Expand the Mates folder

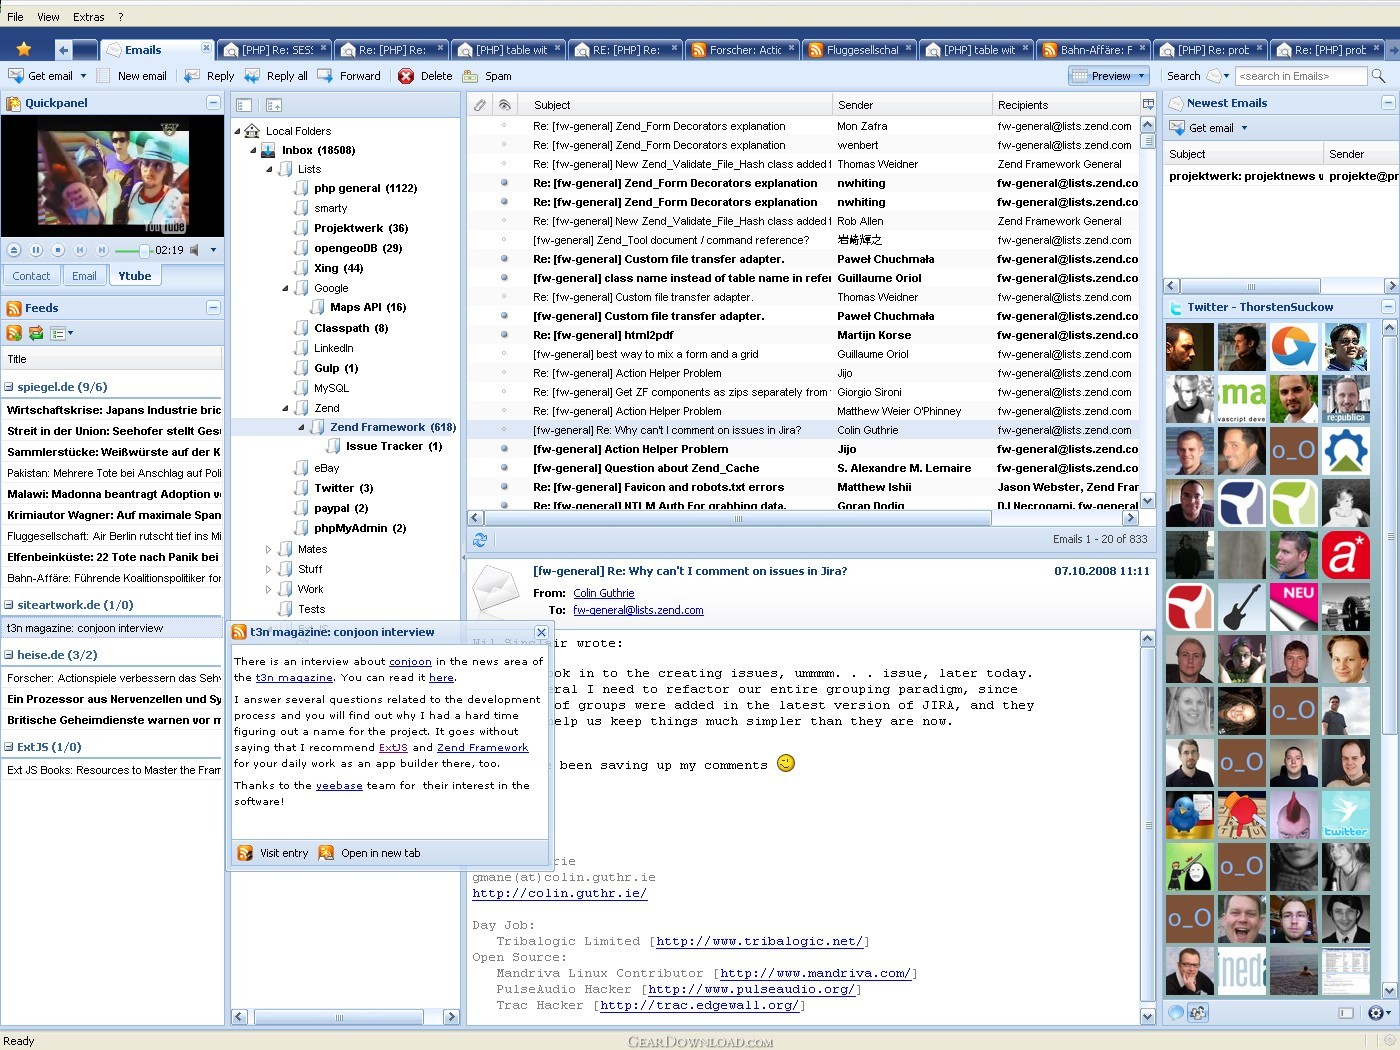pyautogui.click(x=268, y=549)
